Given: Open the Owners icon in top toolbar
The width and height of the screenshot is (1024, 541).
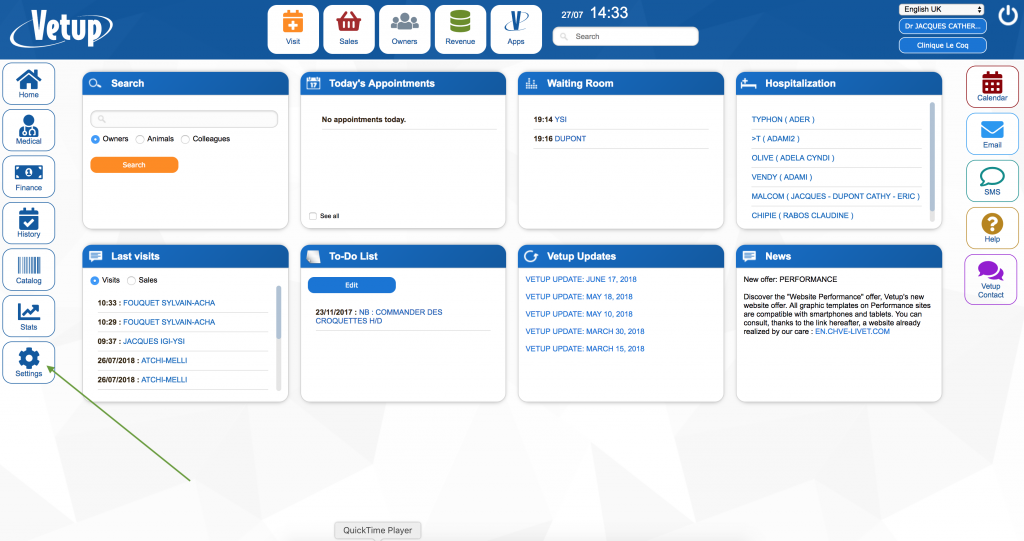Looking at the screenshot, I should click(404, 29).
